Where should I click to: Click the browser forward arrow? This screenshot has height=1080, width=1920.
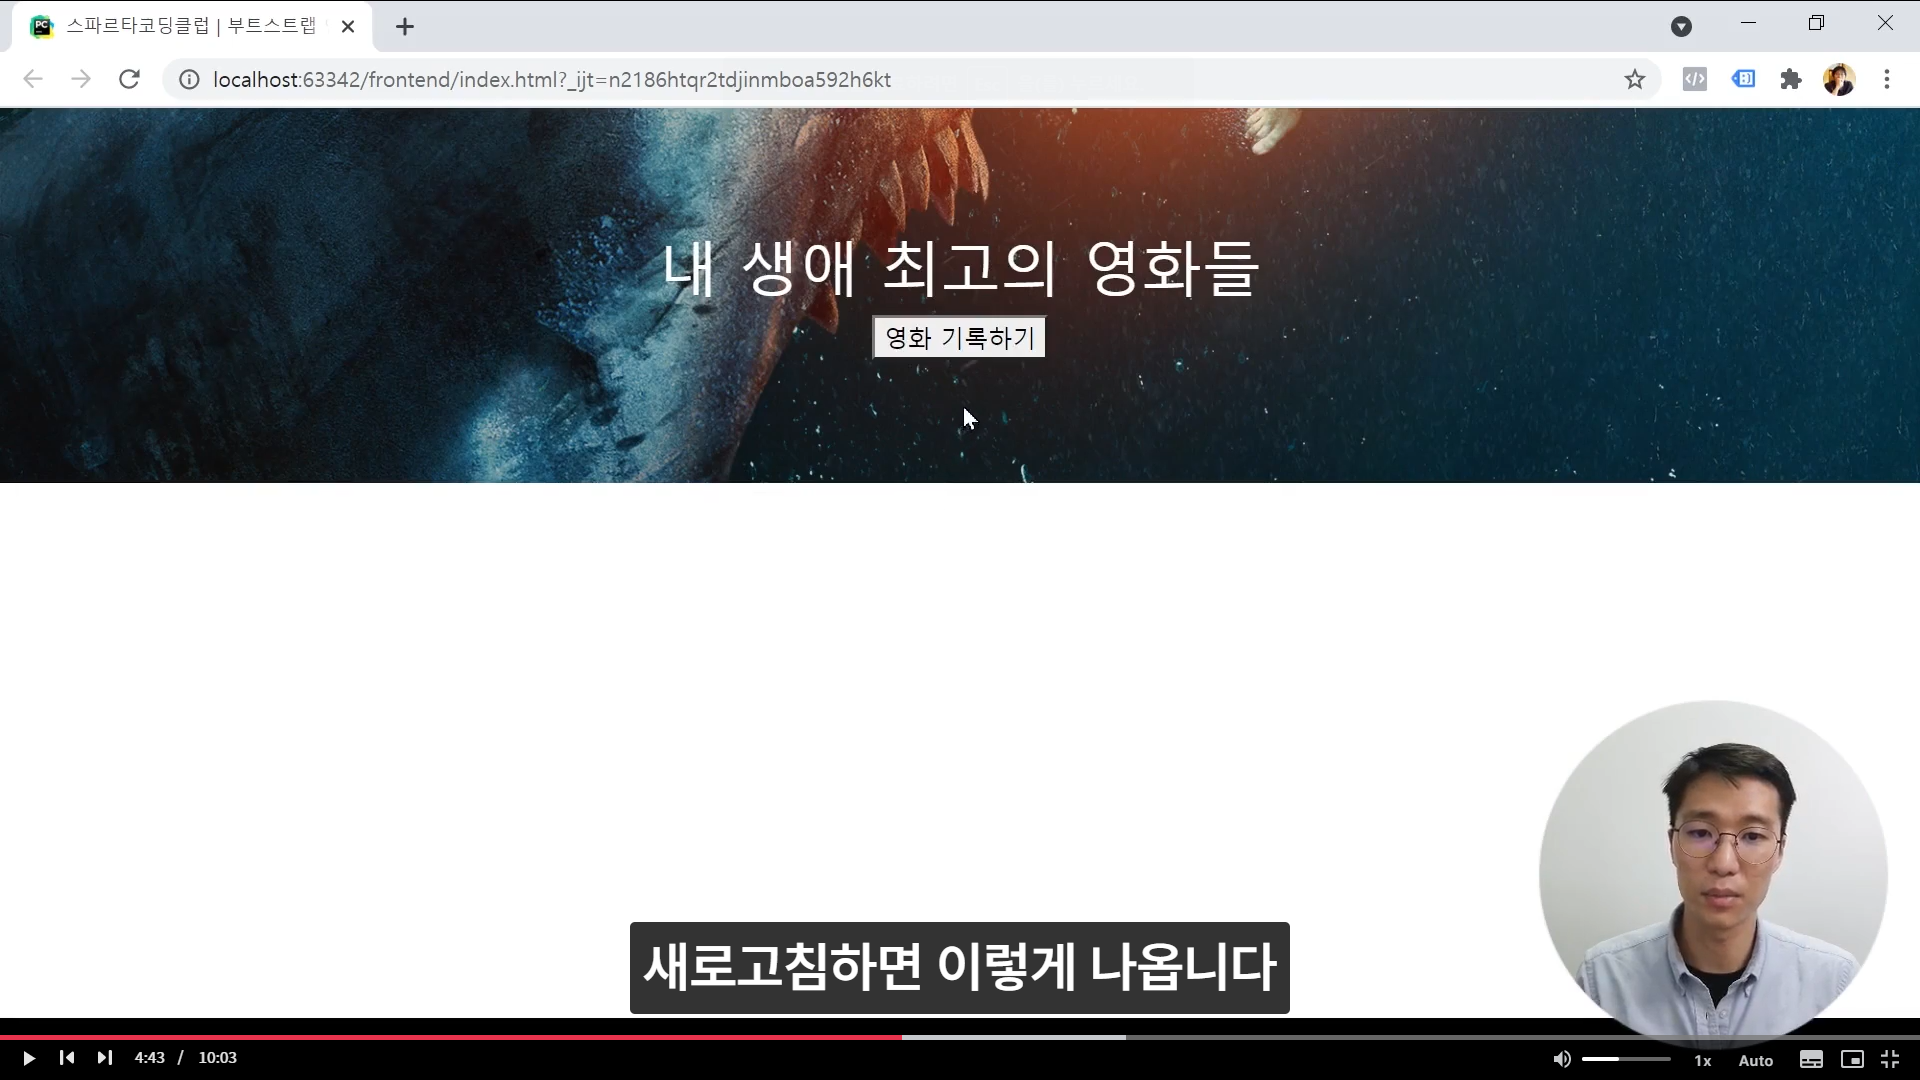click(x=81, y=79)
